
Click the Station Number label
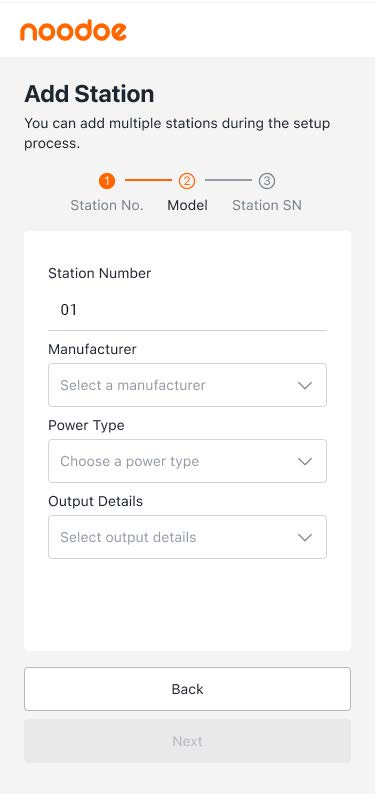[100, 273]
